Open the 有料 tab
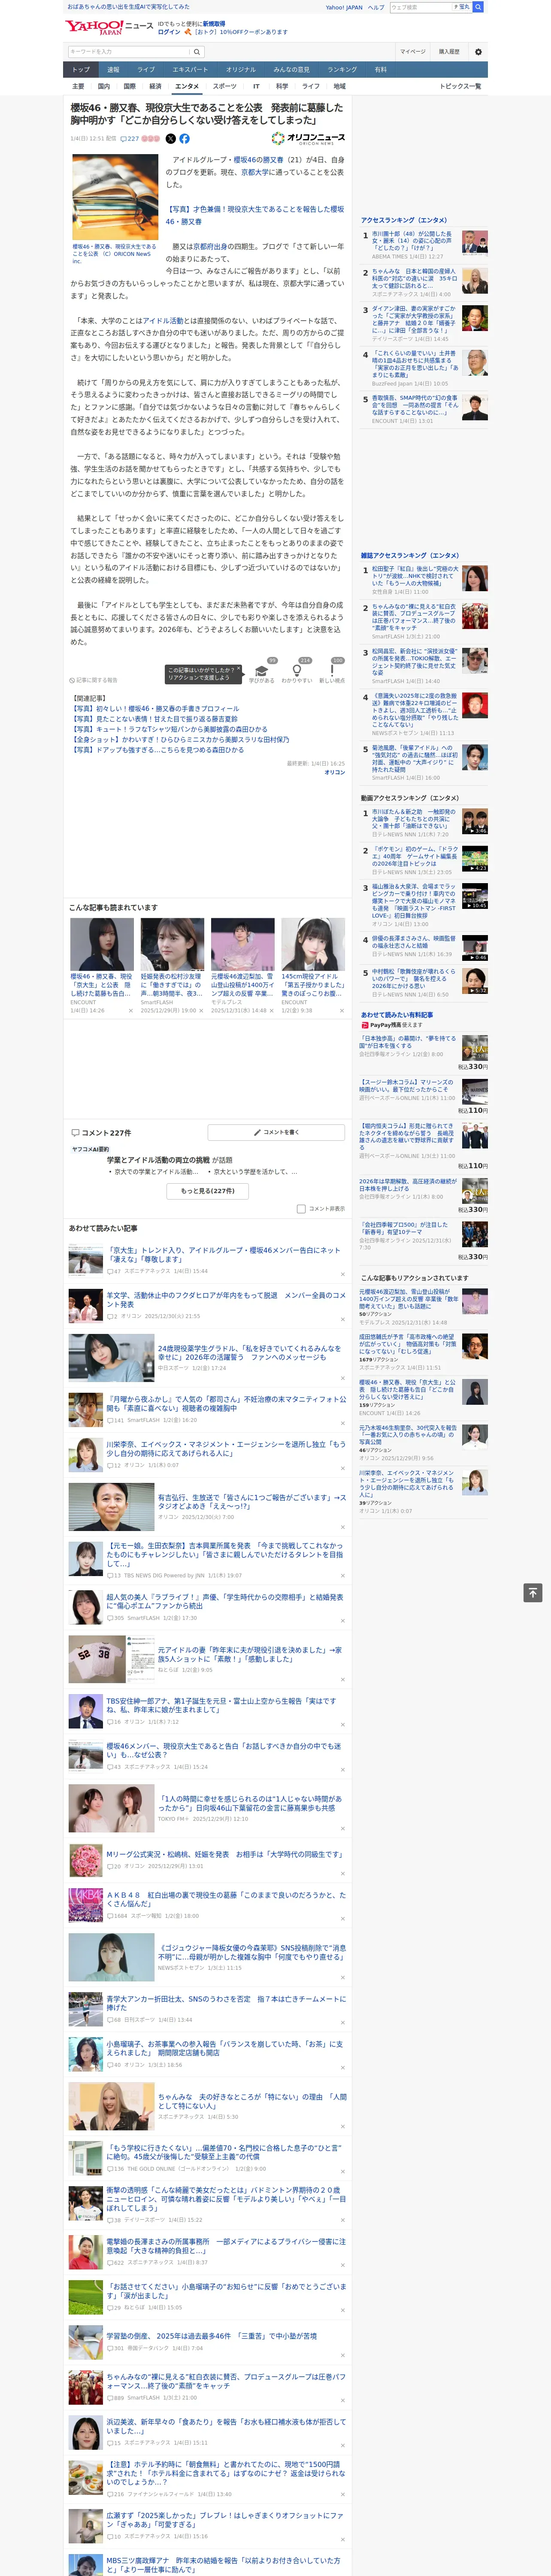This screenshot has width=551, height=2576. pyautogui.click(x=380, y=70)
